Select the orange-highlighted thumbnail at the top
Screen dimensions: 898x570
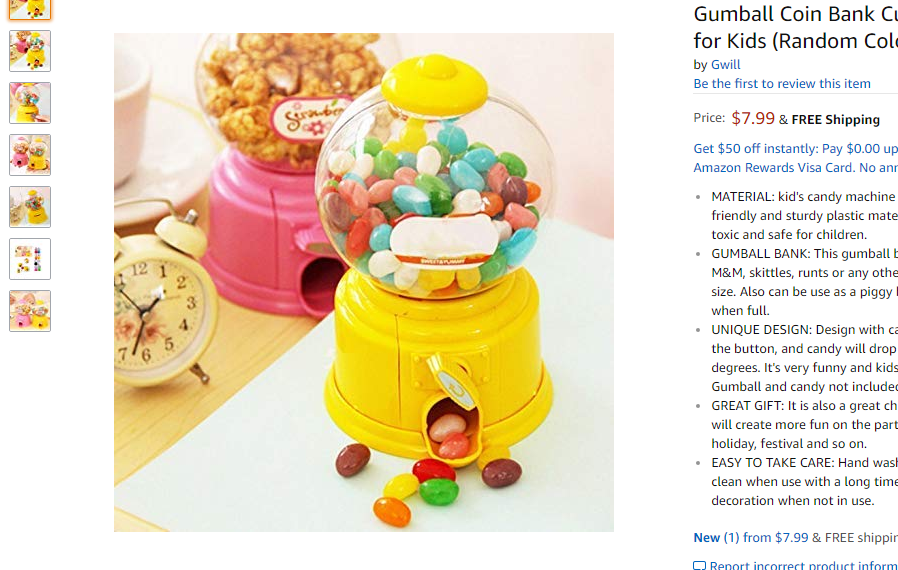(30, 9)
